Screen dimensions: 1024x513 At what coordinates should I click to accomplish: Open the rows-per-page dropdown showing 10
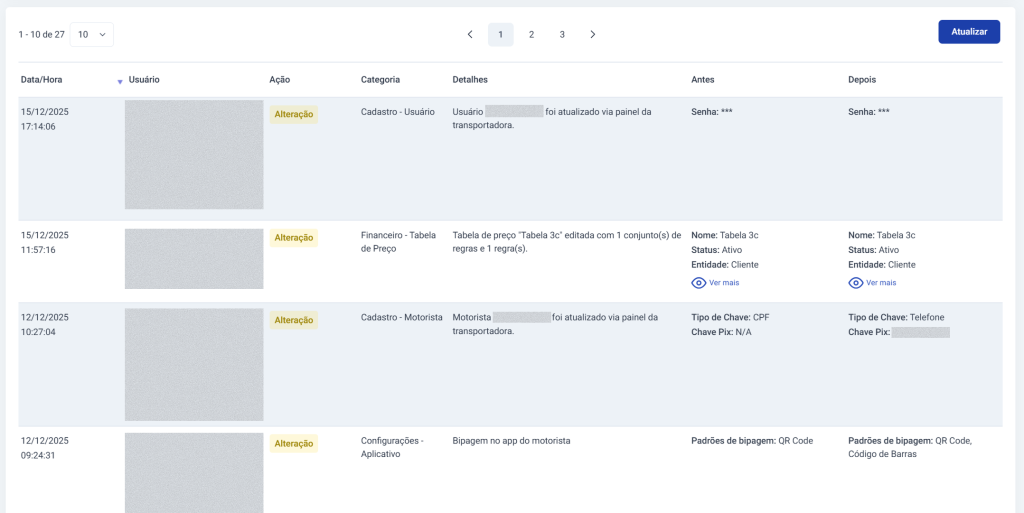(92, 35)
